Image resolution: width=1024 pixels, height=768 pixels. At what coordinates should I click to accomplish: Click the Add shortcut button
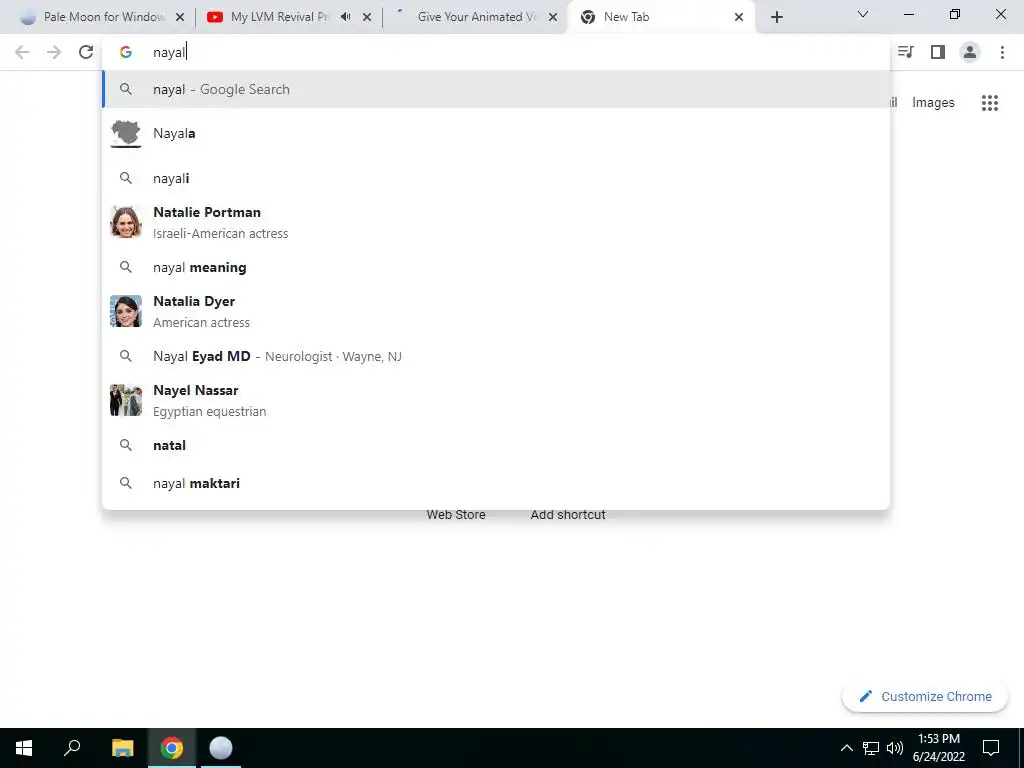pos(568,515)
